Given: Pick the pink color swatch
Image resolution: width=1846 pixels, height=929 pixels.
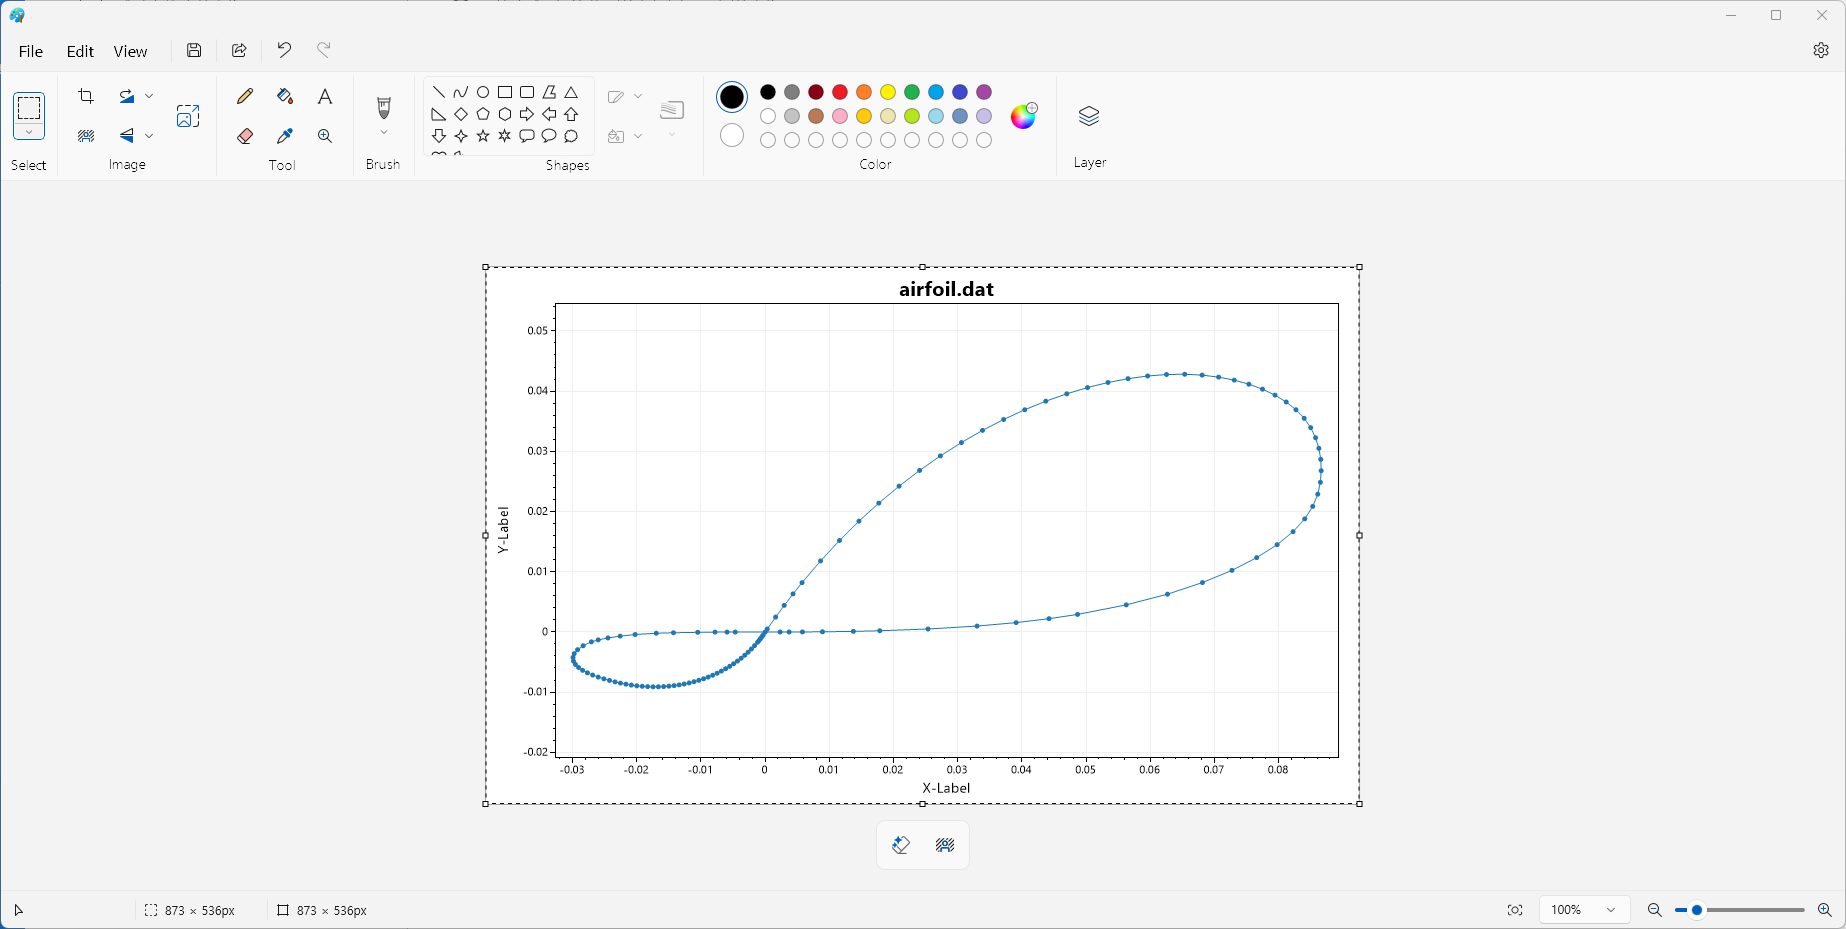Looking at the screenshot, I should tap(840, 116).
